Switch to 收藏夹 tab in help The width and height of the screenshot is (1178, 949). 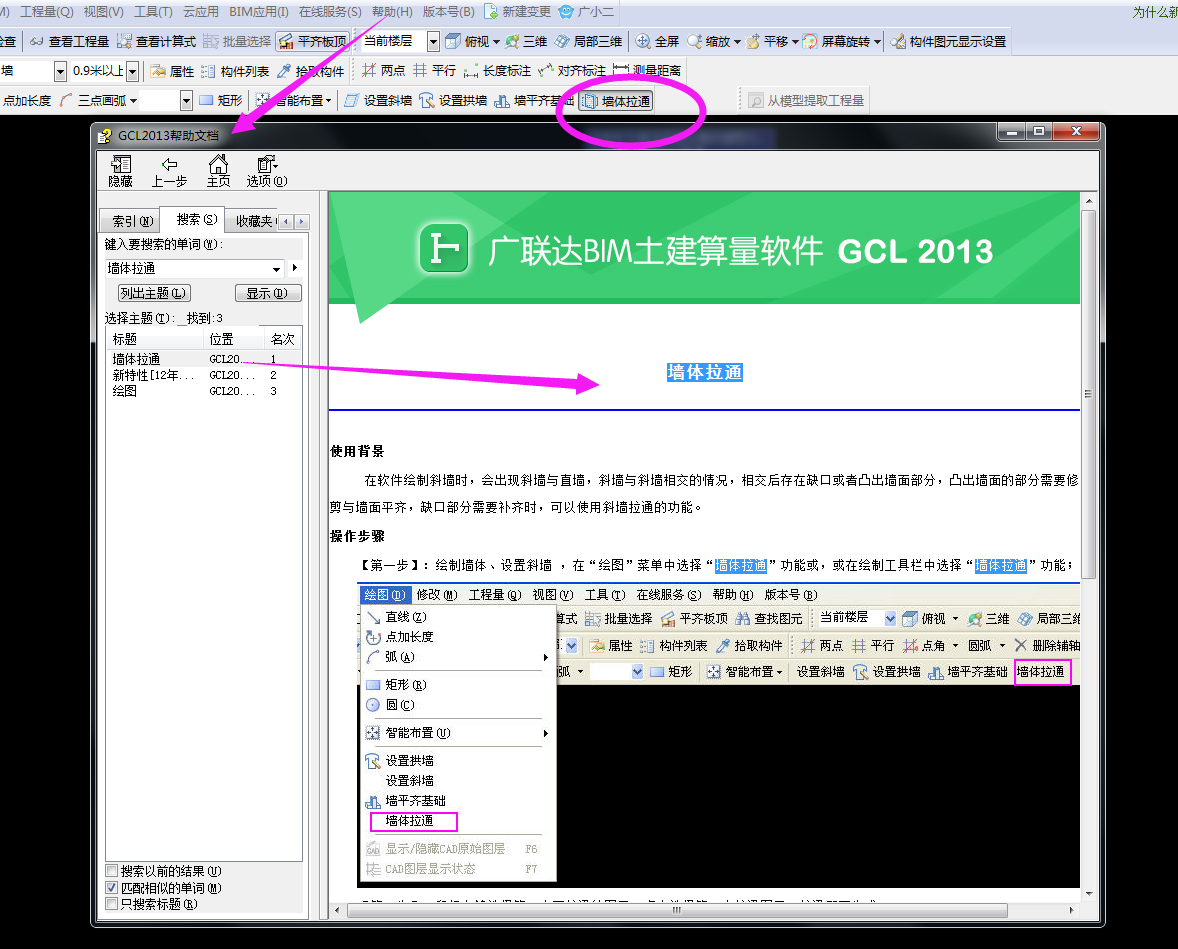(254, 221)
